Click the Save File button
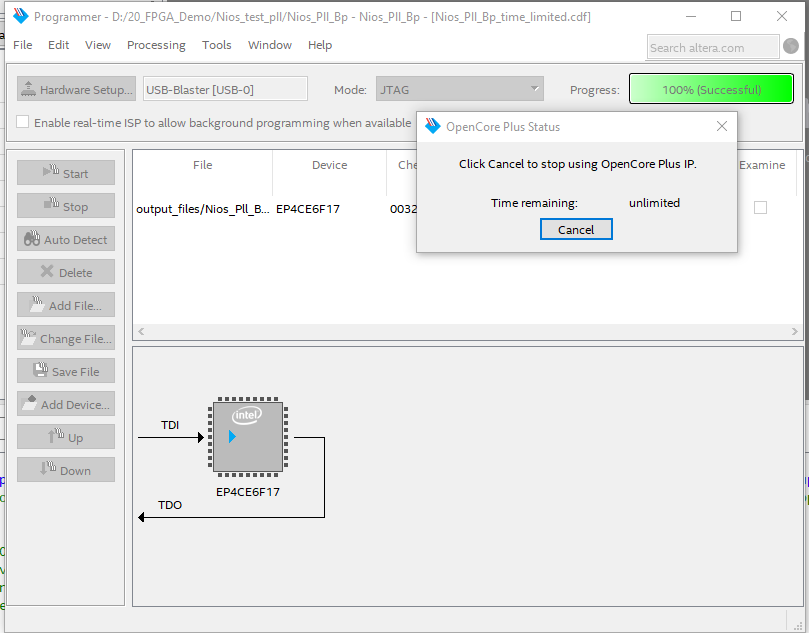809x633 pixels. tap(66, 371)
